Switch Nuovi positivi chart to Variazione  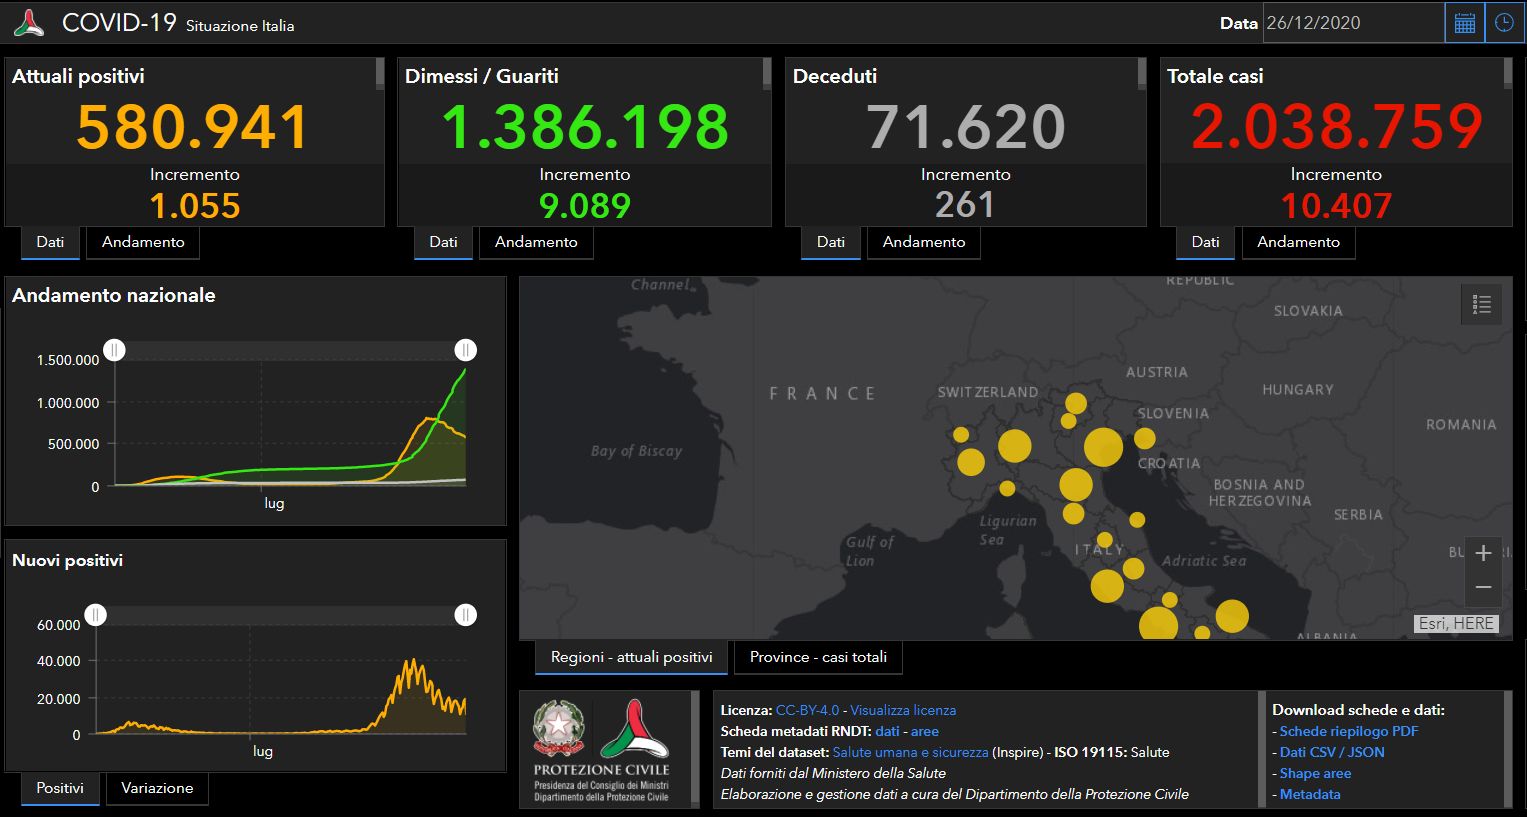157,788
